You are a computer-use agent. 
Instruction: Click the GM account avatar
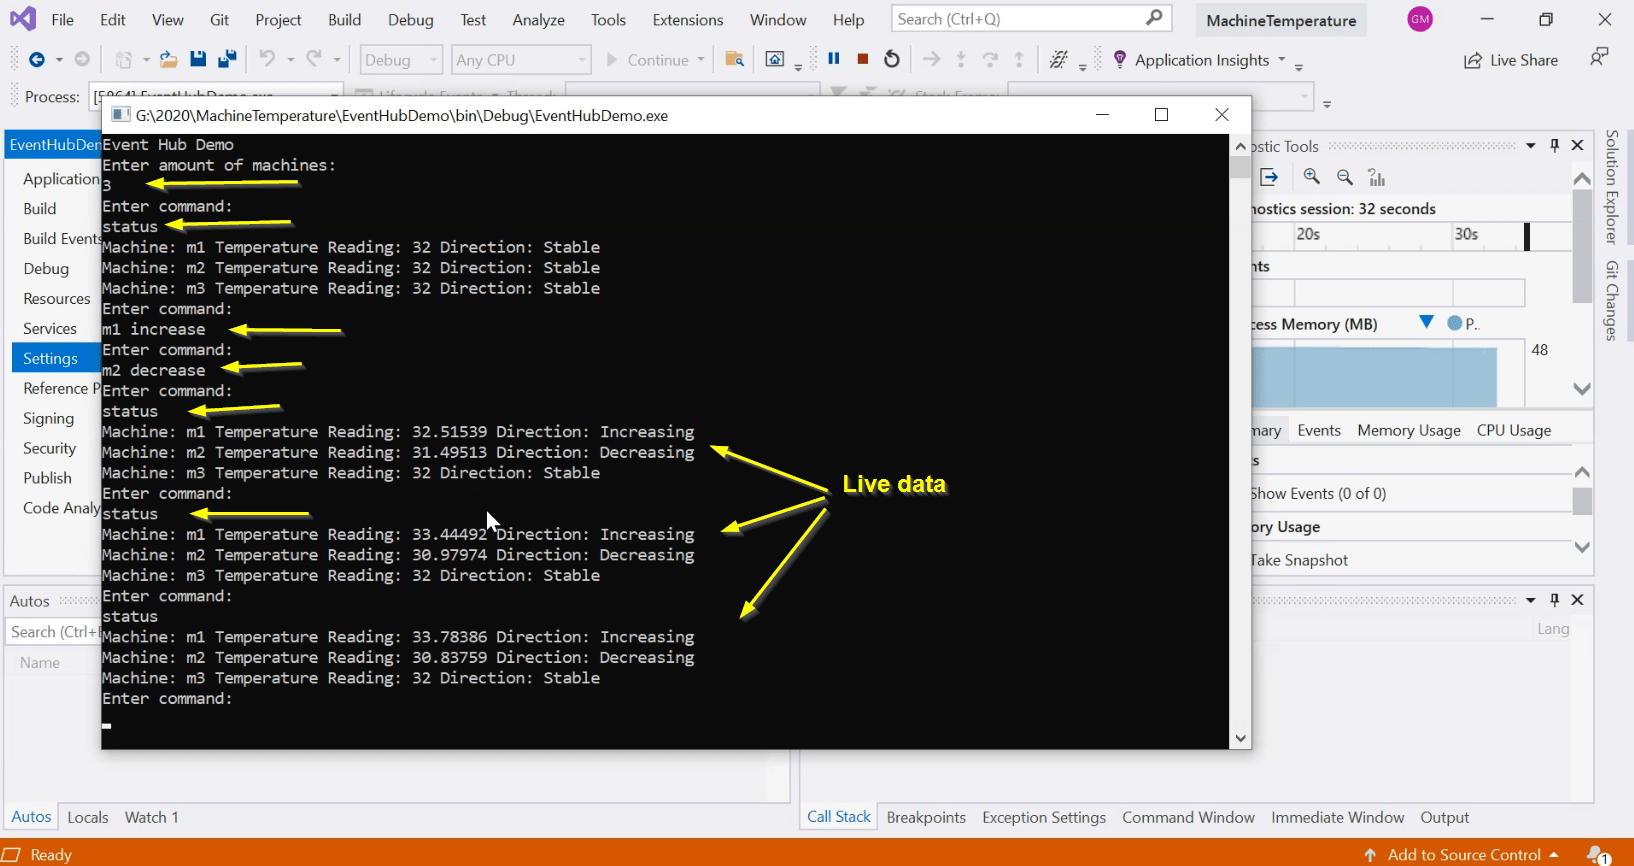[1420, 19]
